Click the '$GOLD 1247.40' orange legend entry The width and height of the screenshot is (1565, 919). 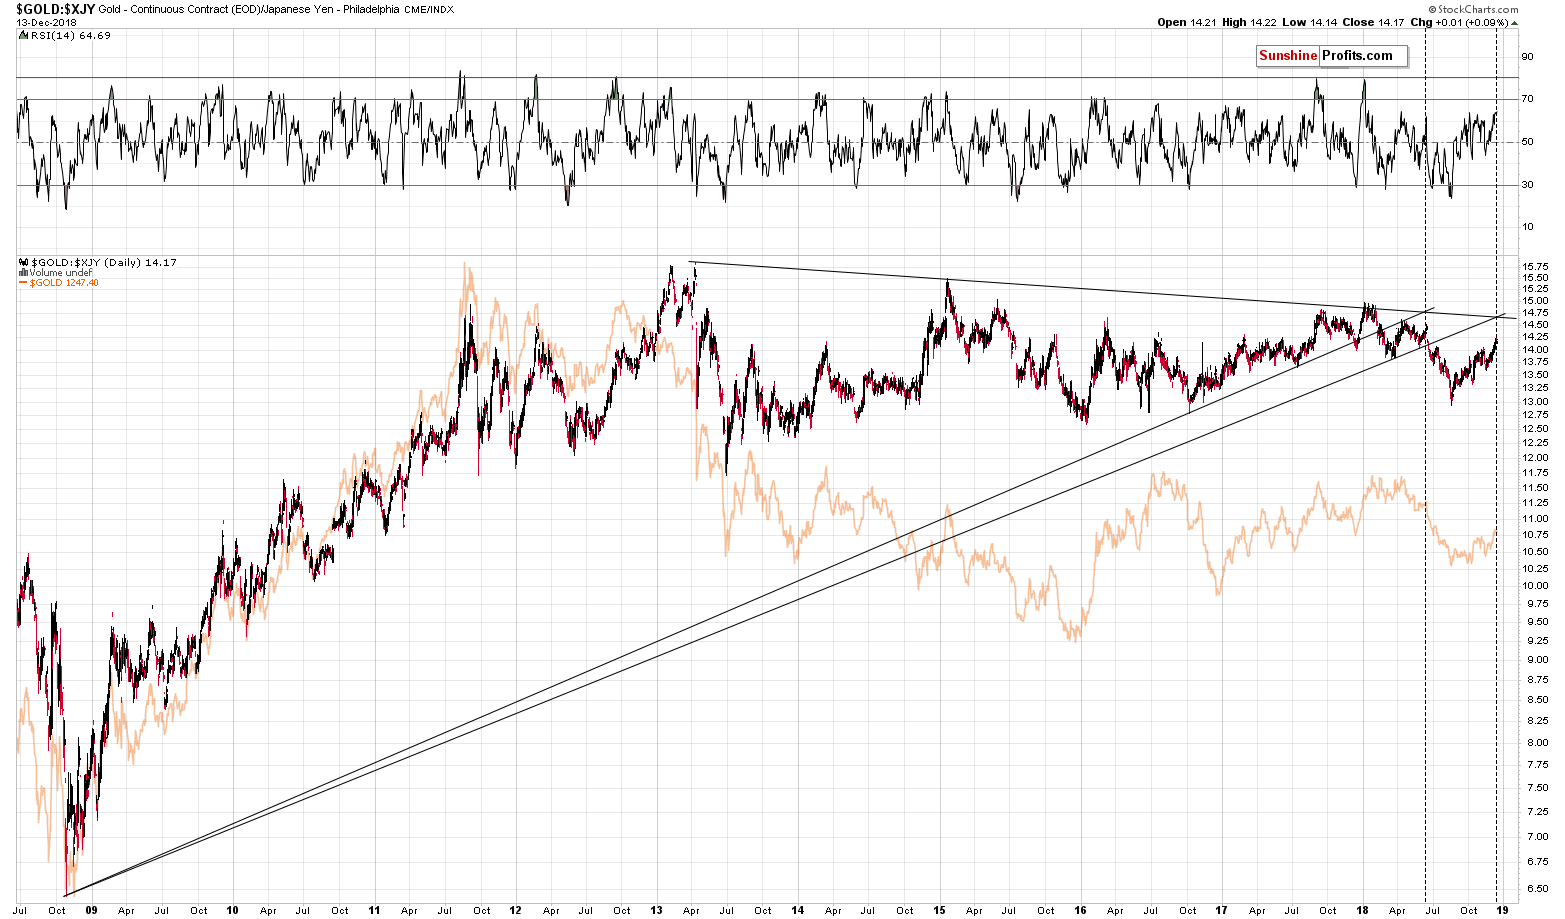(x=64, y=283)
